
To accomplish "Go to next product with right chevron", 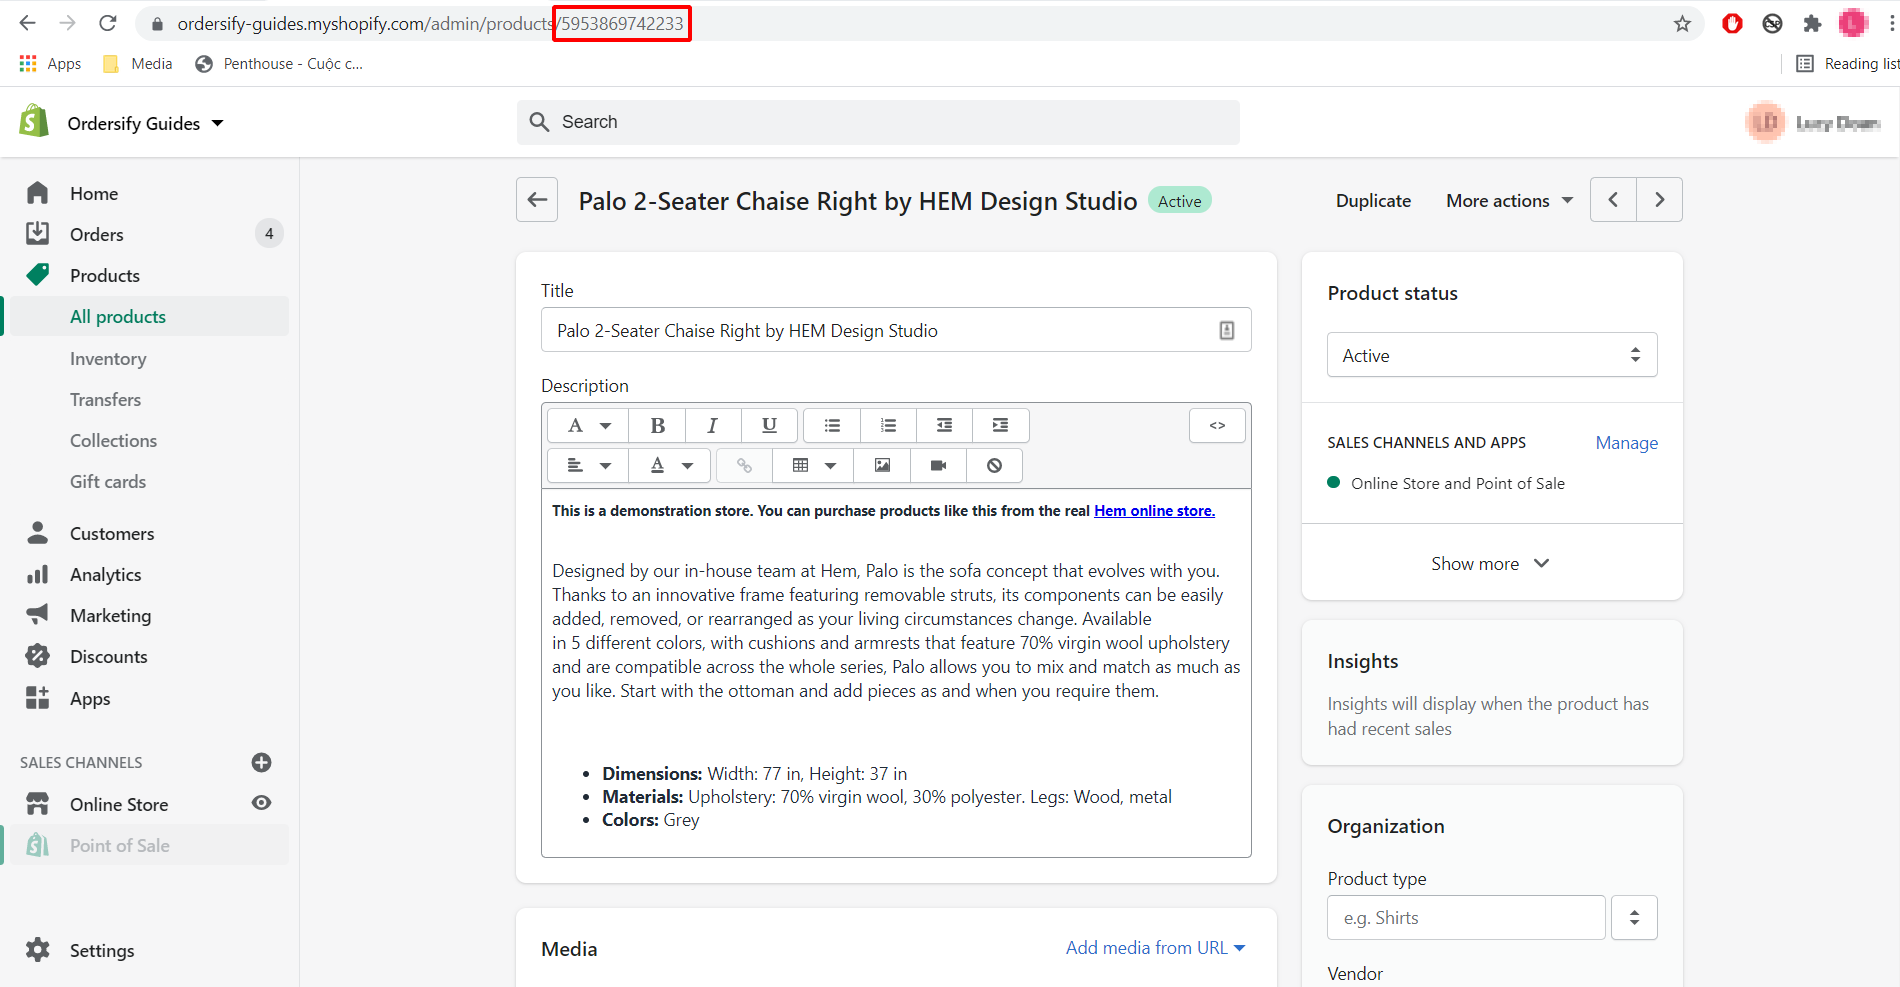I will 1660,200.
